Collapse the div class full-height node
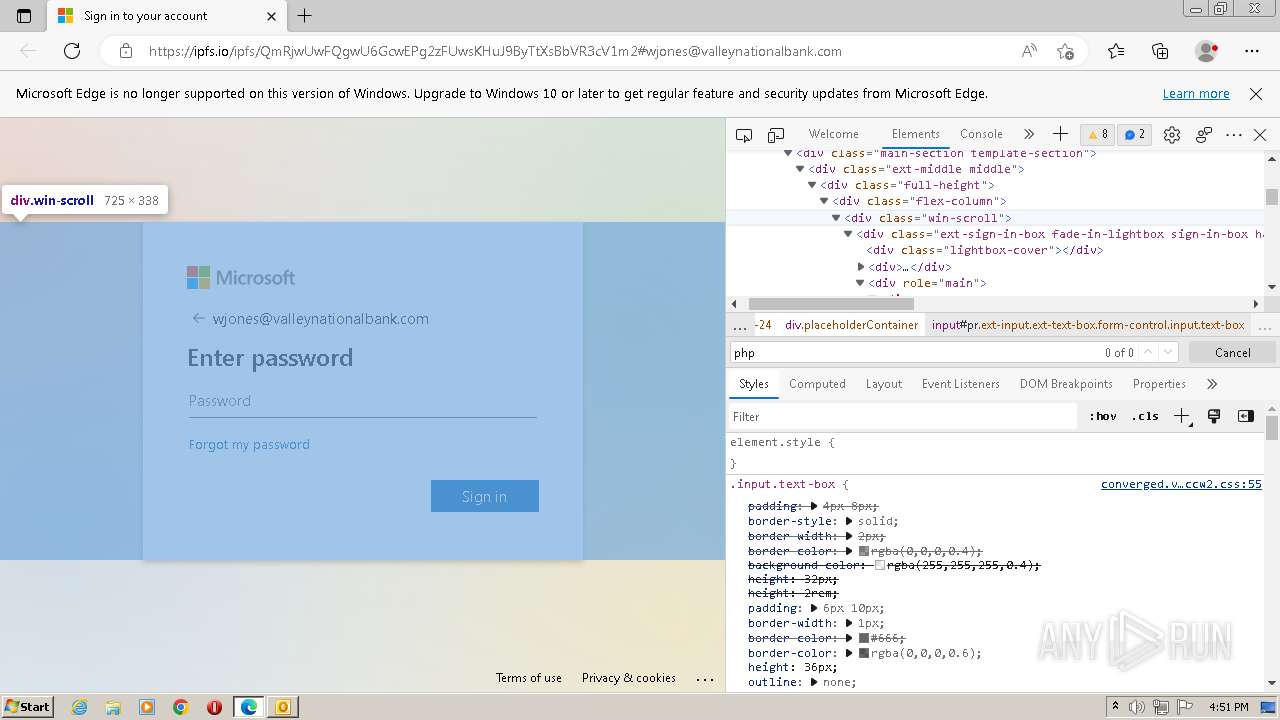This screenshot has height=720, width=1280. point(812,185)
